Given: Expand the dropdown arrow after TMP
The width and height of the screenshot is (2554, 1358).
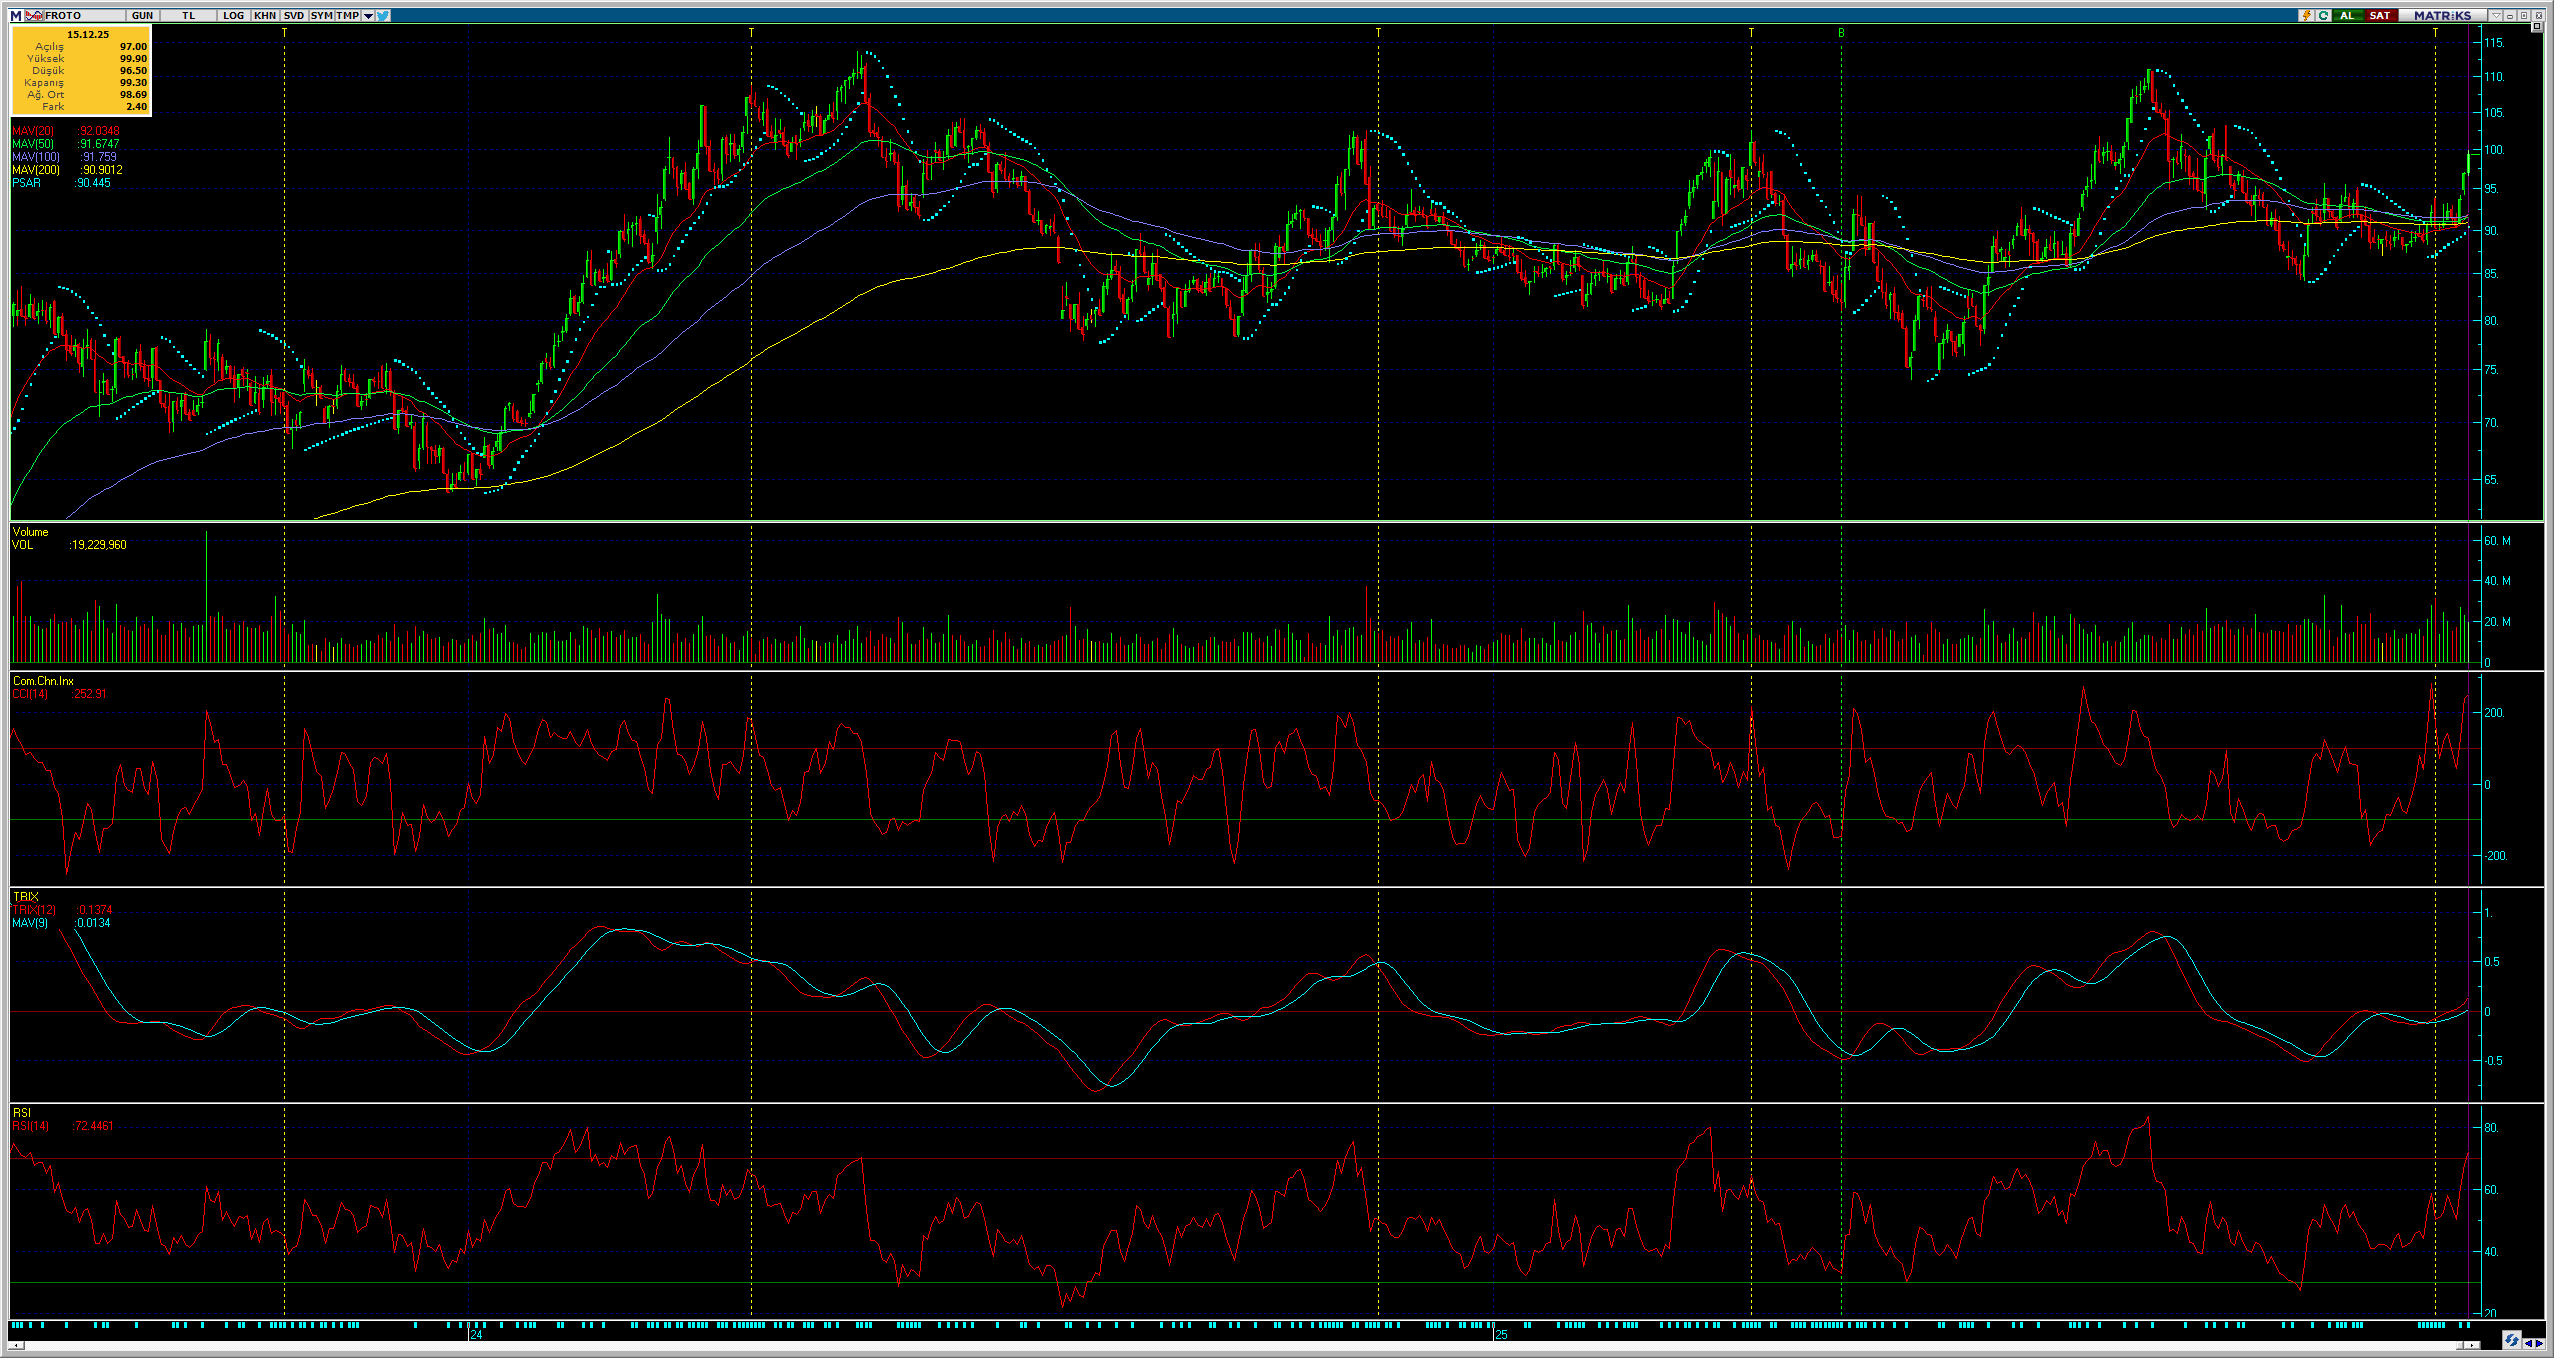Looking at the screenshot, I should [x=368, y=16].
